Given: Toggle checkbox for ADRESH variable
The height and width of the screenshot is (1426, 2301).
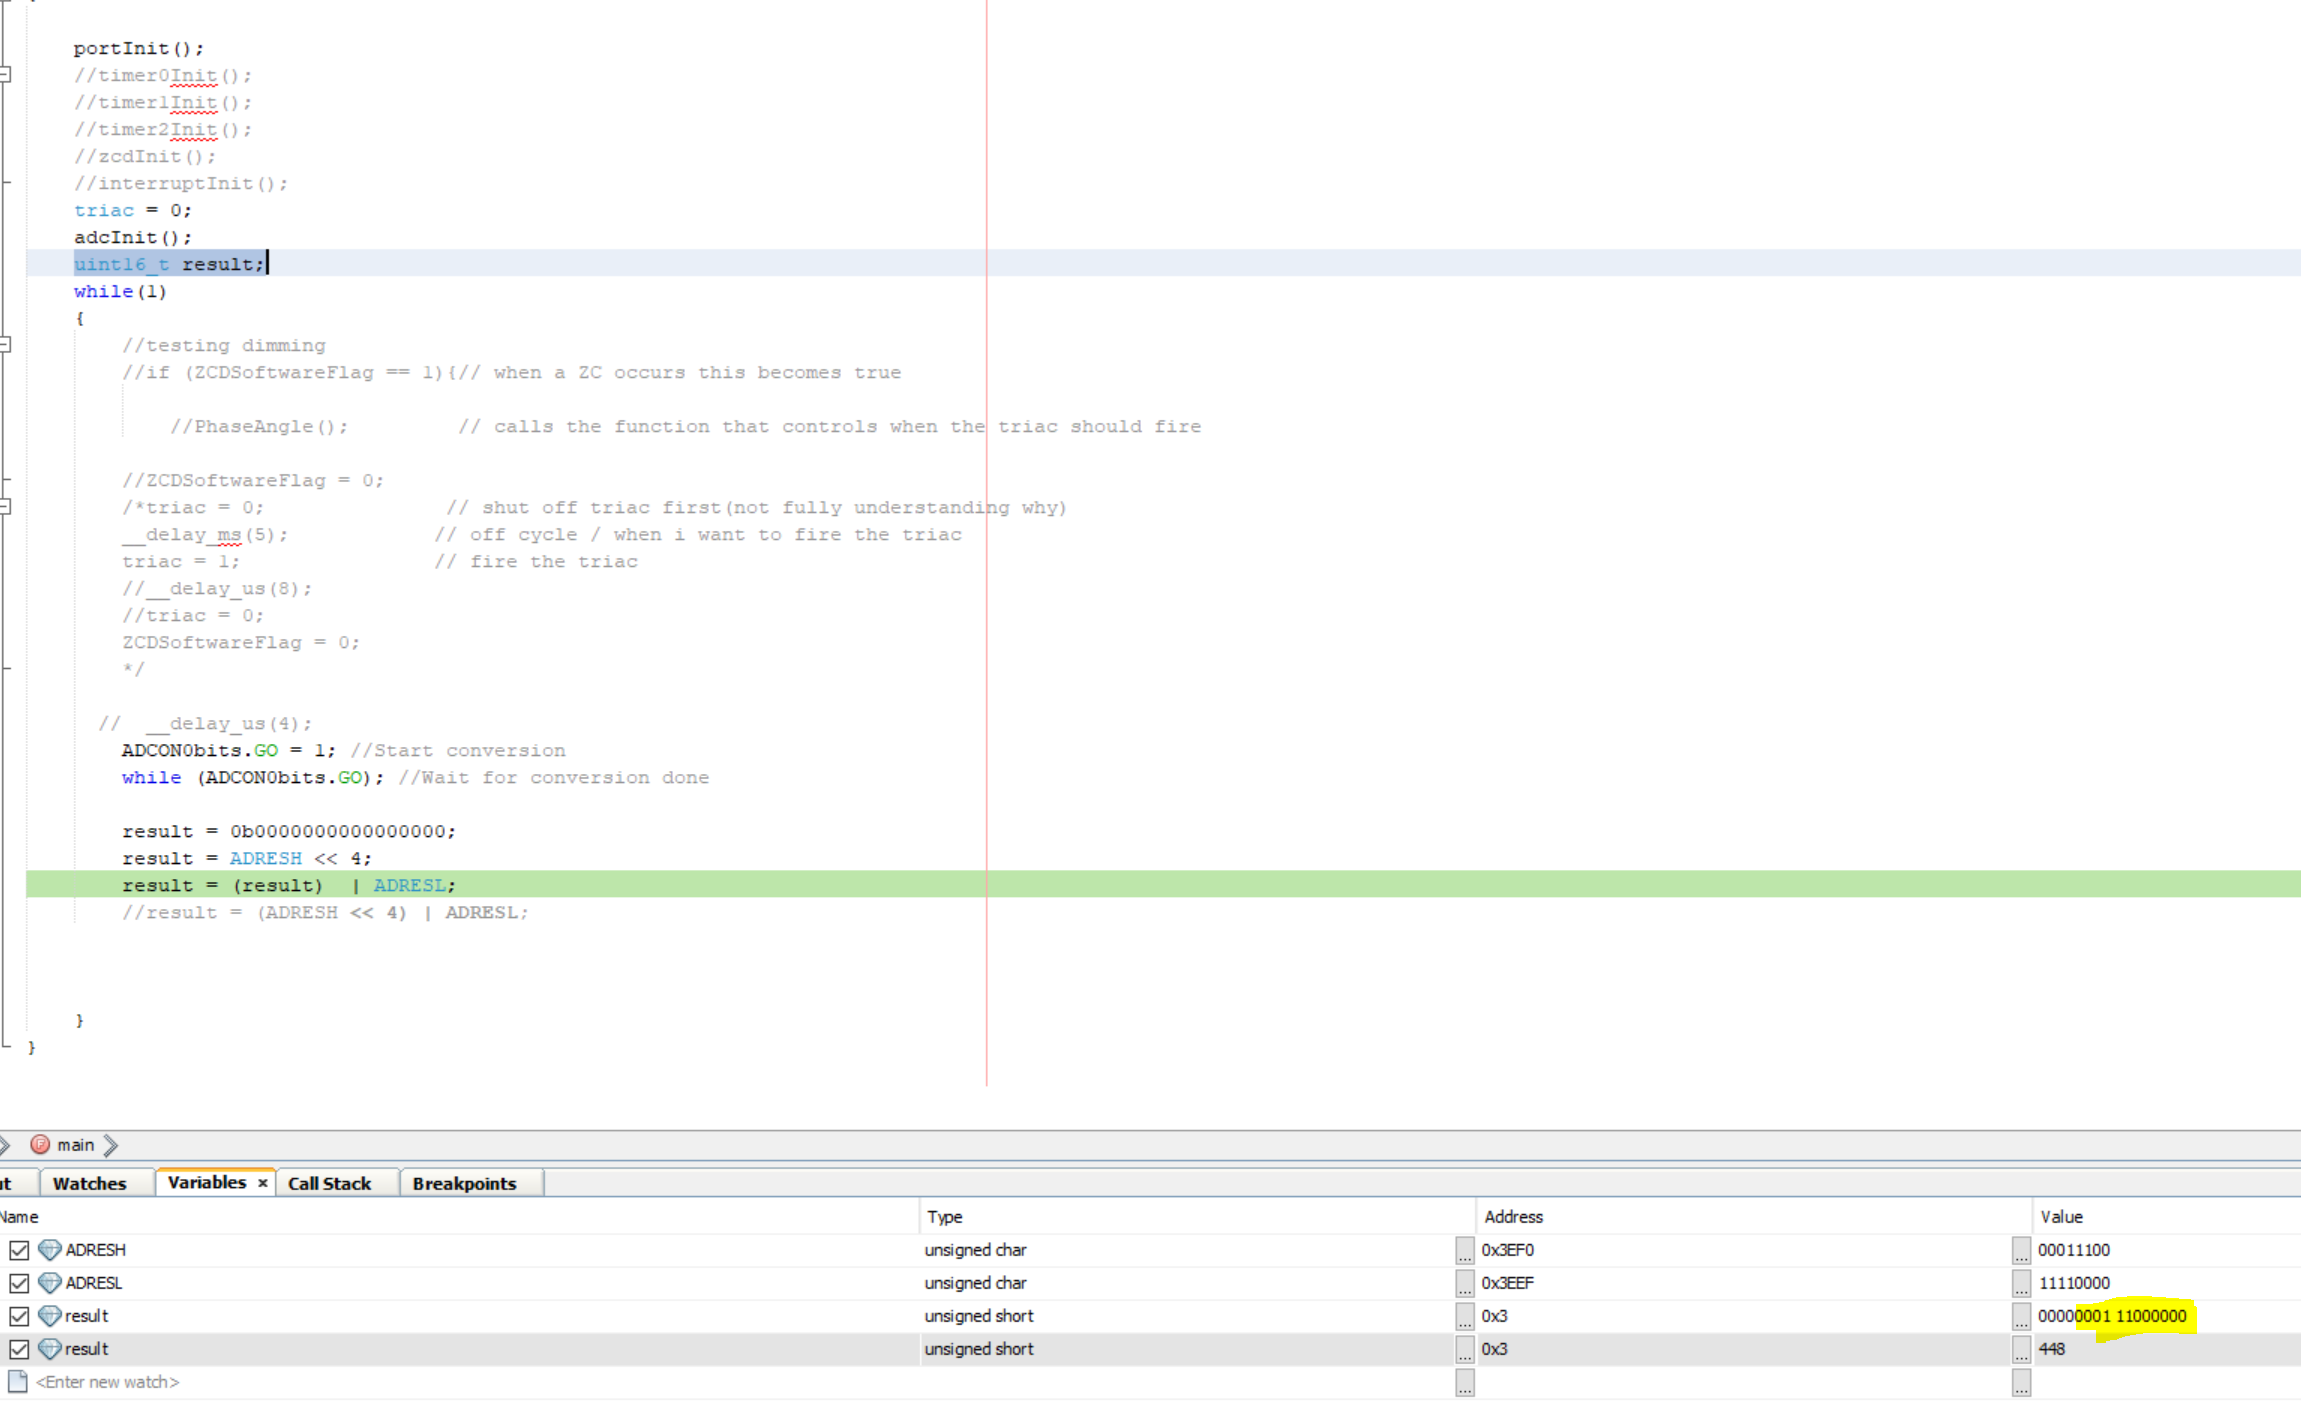Looking at the screenshot, I should tap(20, 1249).
